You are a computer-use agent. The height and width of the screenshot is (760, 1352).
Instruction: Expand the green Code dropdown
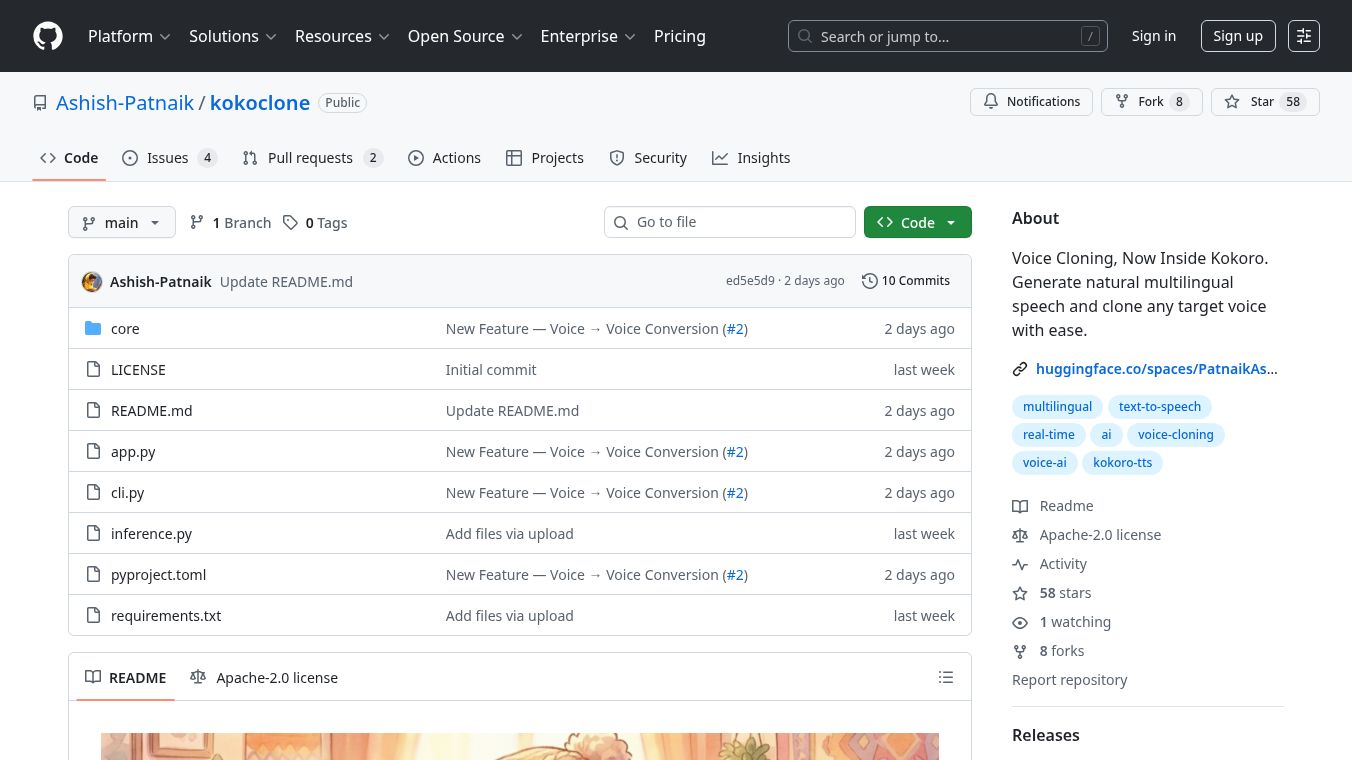tap(917, 223)
